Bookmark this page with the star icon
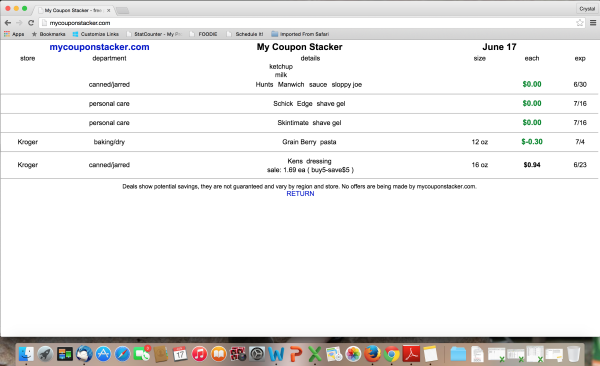This screenshot has height=366, width=600. pyautogui.click(x=580, y=23)
